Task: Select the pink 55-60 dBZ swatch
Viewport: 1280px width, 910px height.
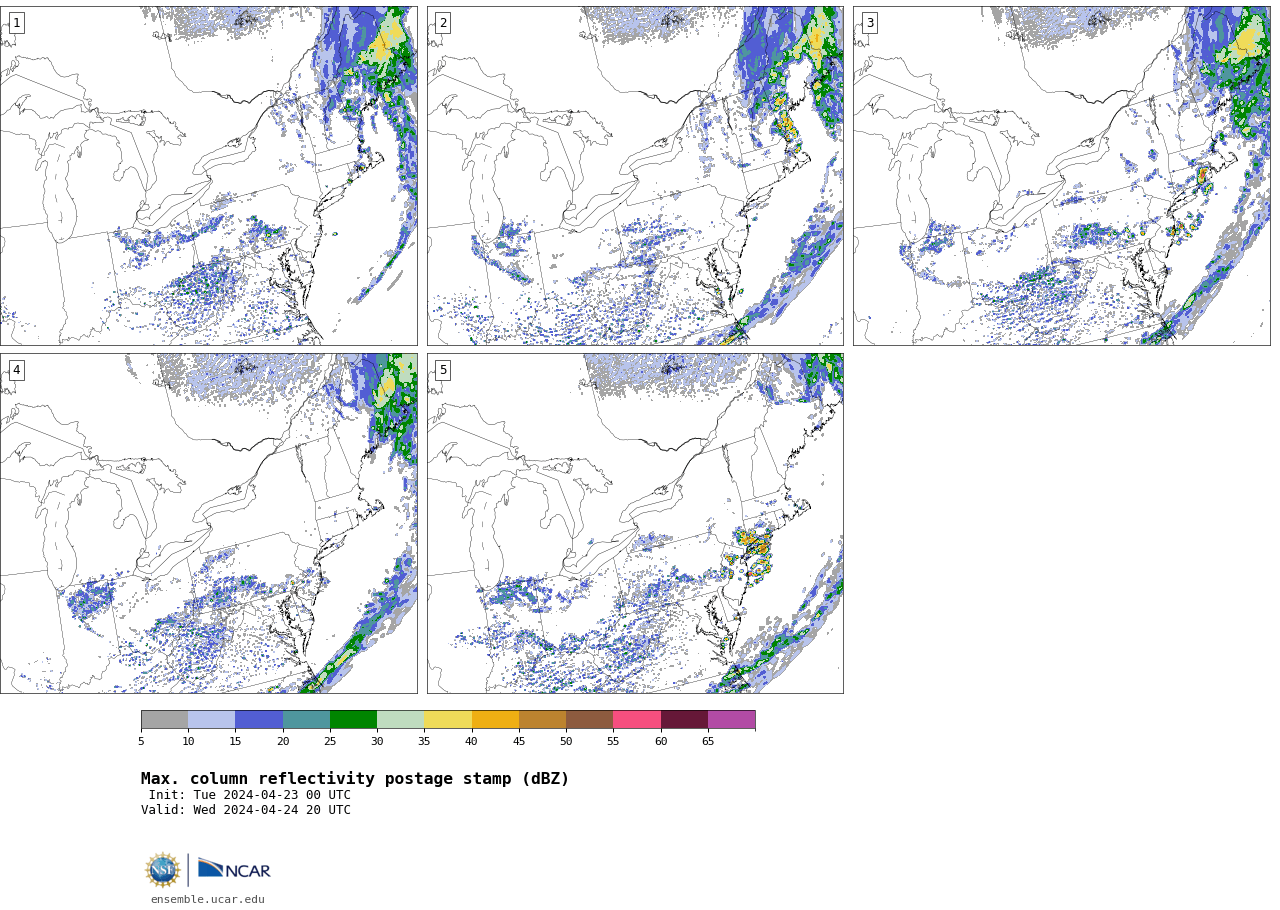Action: tap(637, 720)
